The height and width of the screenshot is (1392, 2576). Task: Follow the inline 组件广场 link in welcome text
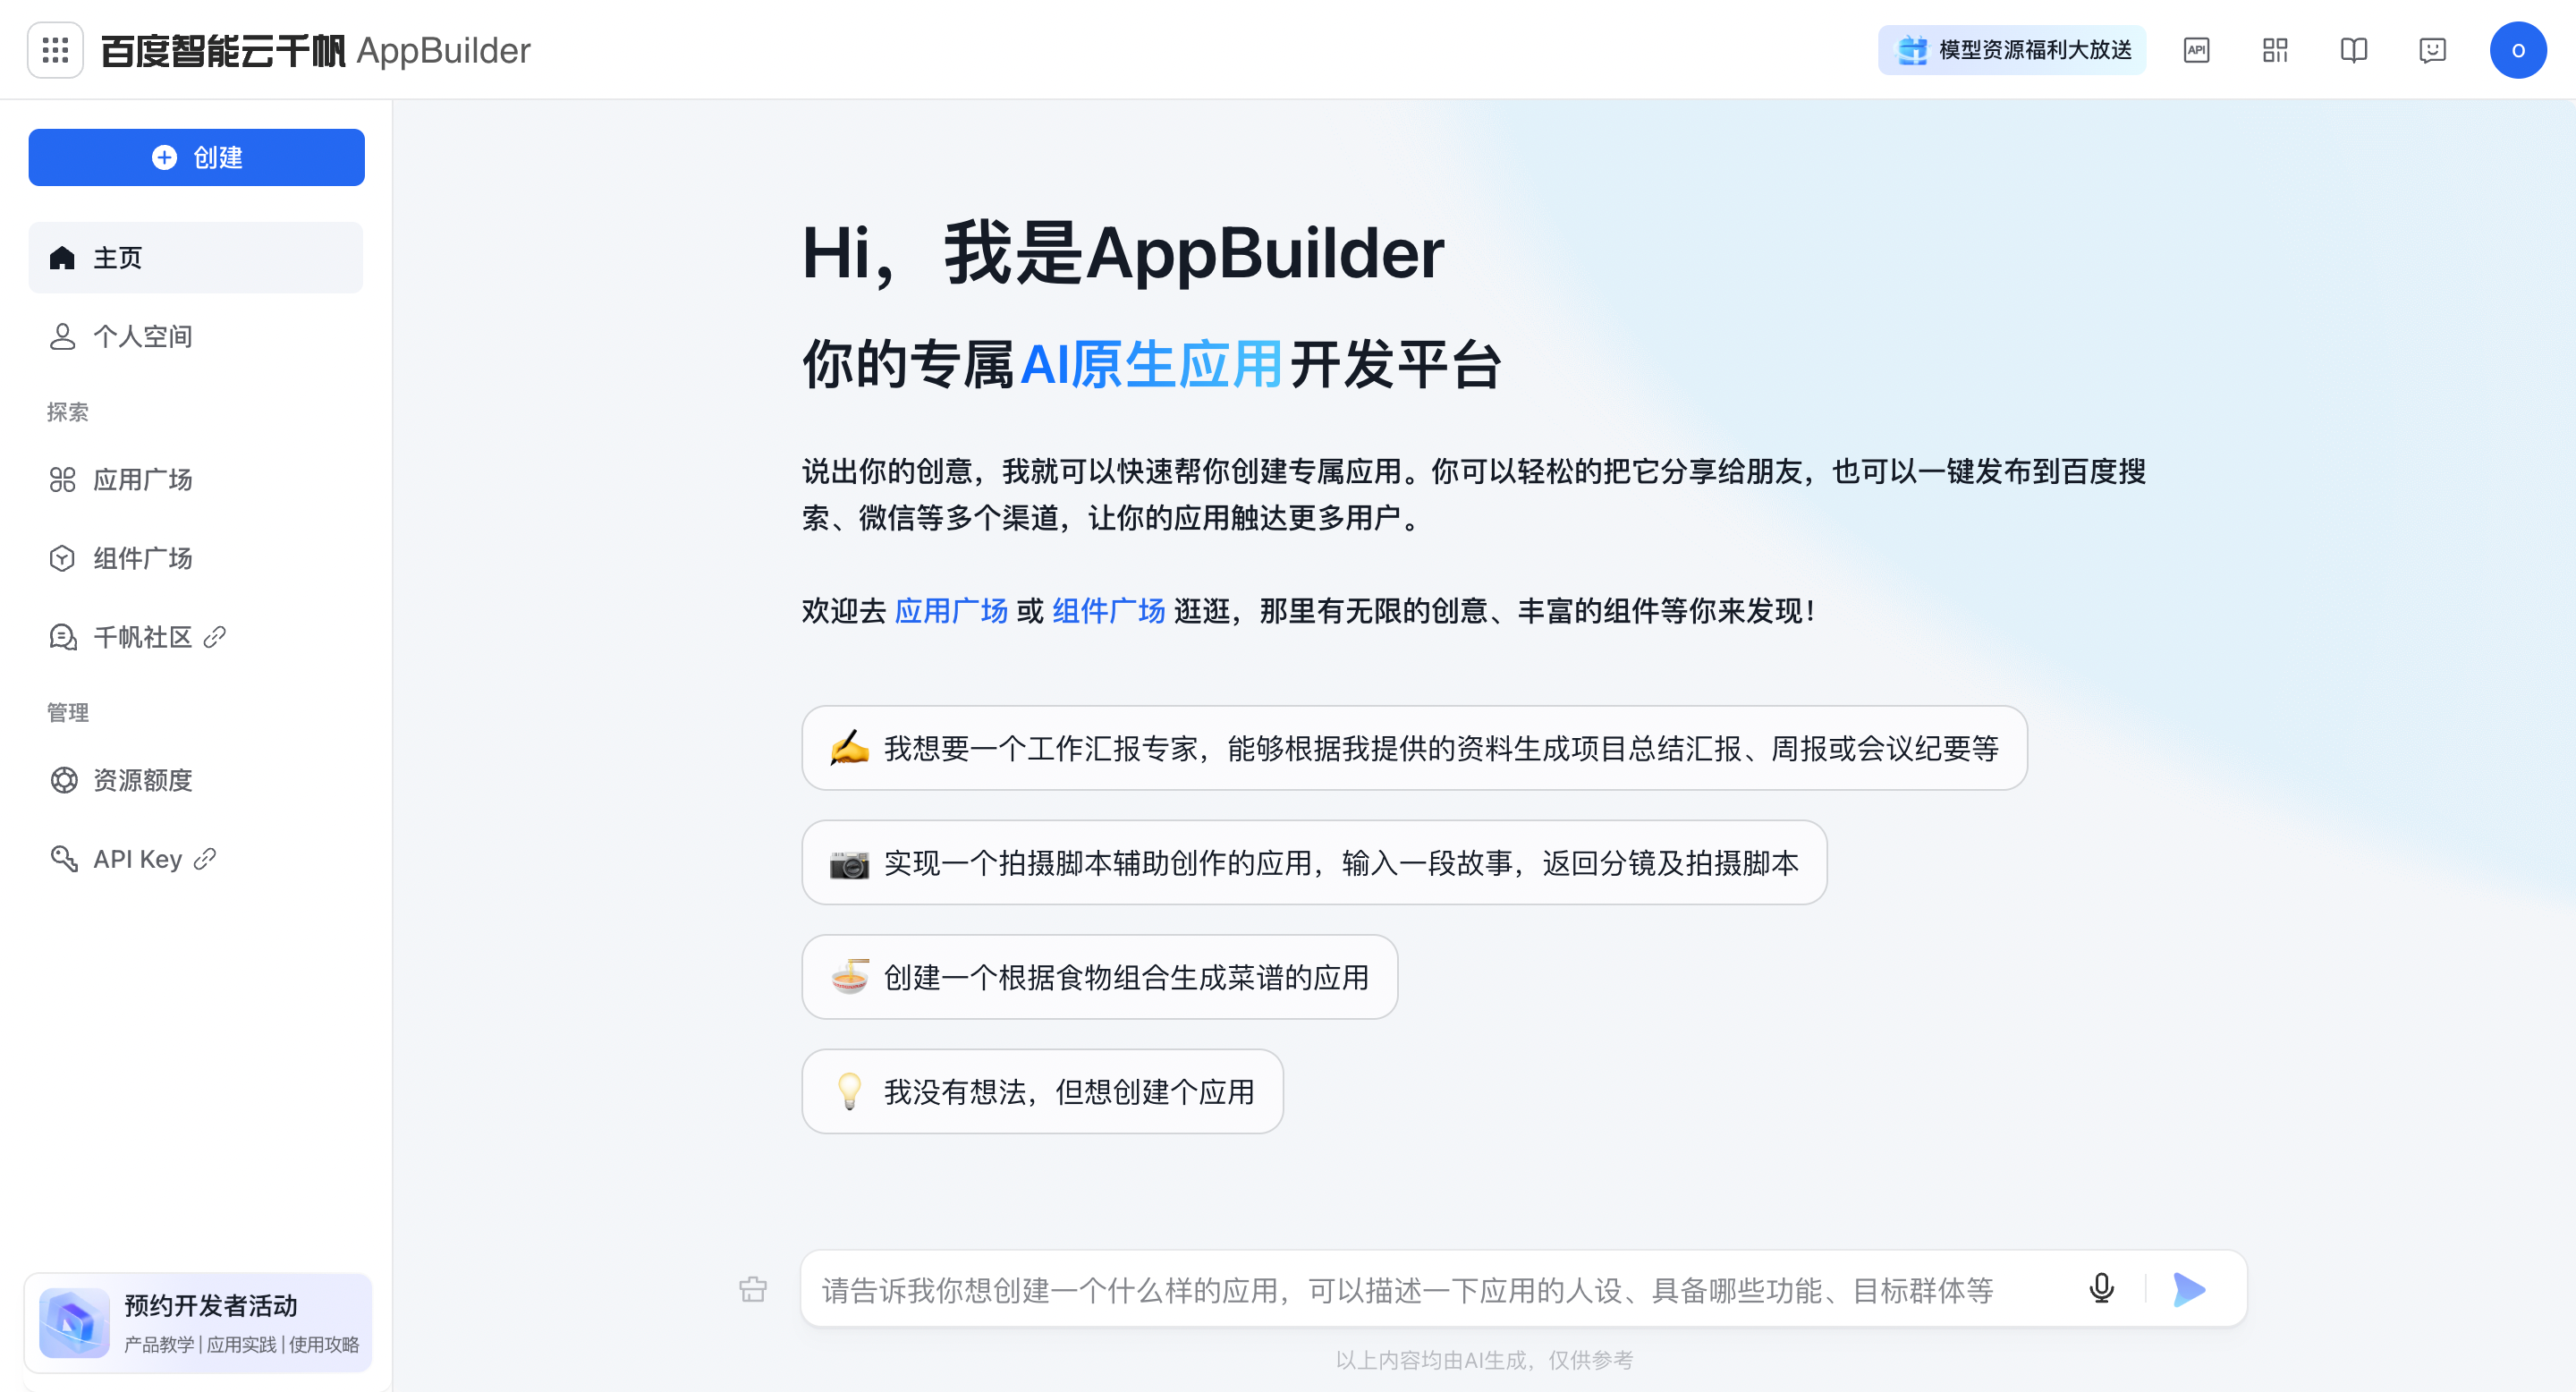[x=1108, y=611]
